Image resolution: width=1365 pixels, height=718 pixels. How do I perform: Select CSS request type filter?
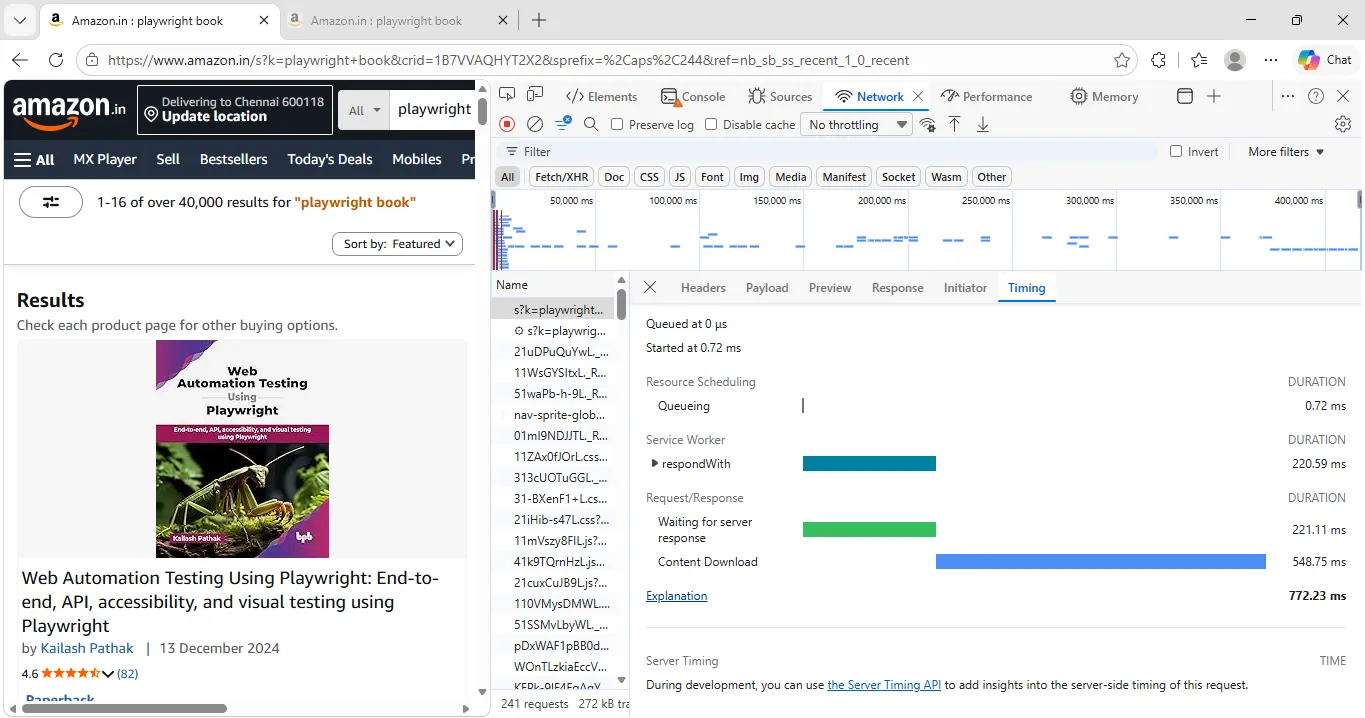point(649,177)
